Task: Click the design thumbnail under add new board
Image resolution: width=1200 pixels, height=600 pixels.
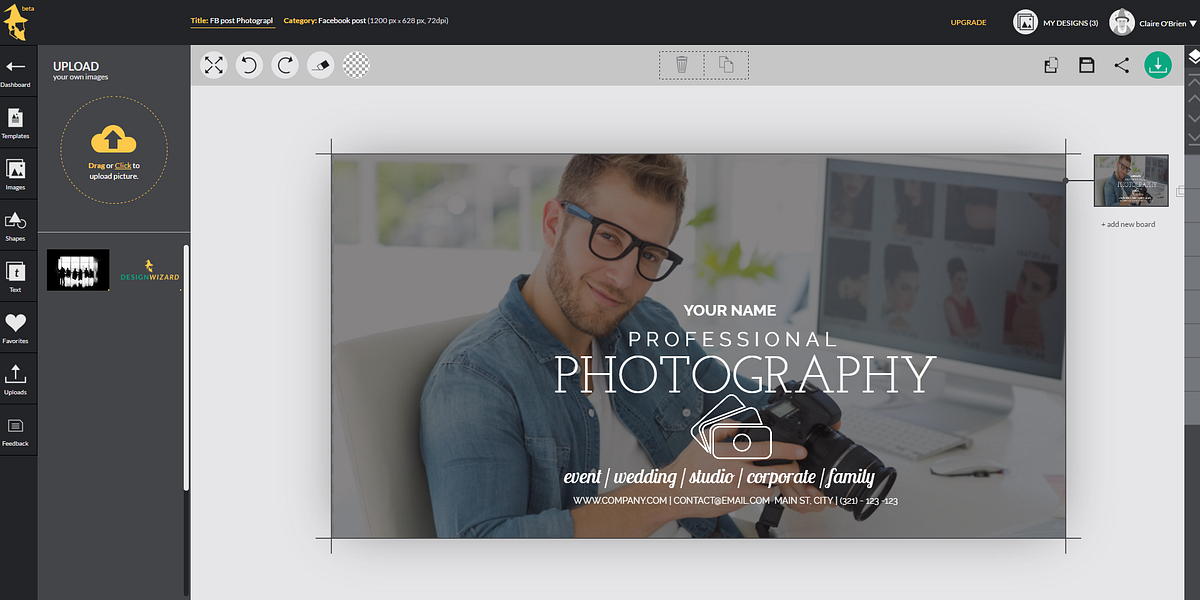Action: point(1130,181)
